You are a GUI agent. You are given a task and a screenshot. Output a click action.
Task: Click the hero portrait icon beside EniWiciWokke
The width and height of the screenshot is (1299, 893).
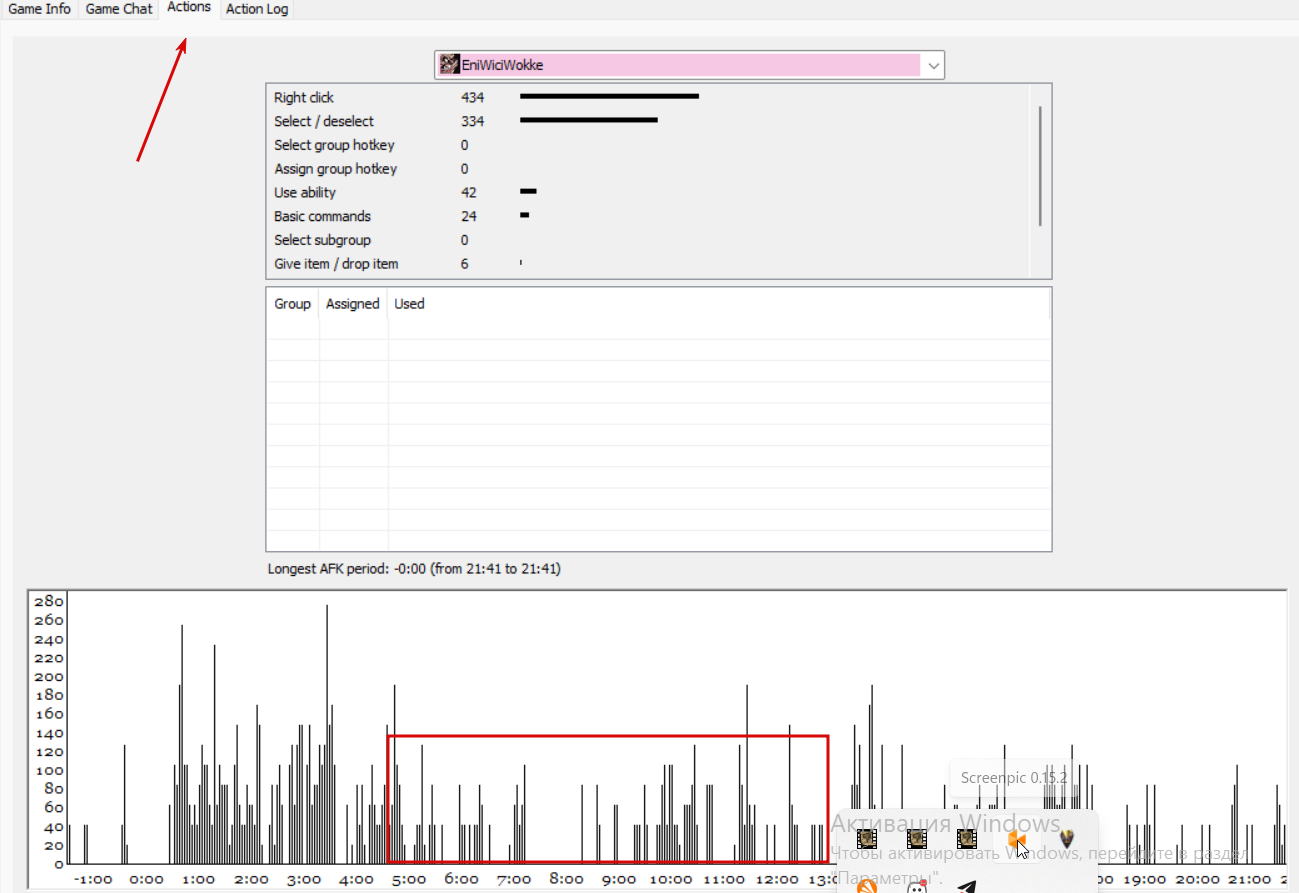(450, 65)
